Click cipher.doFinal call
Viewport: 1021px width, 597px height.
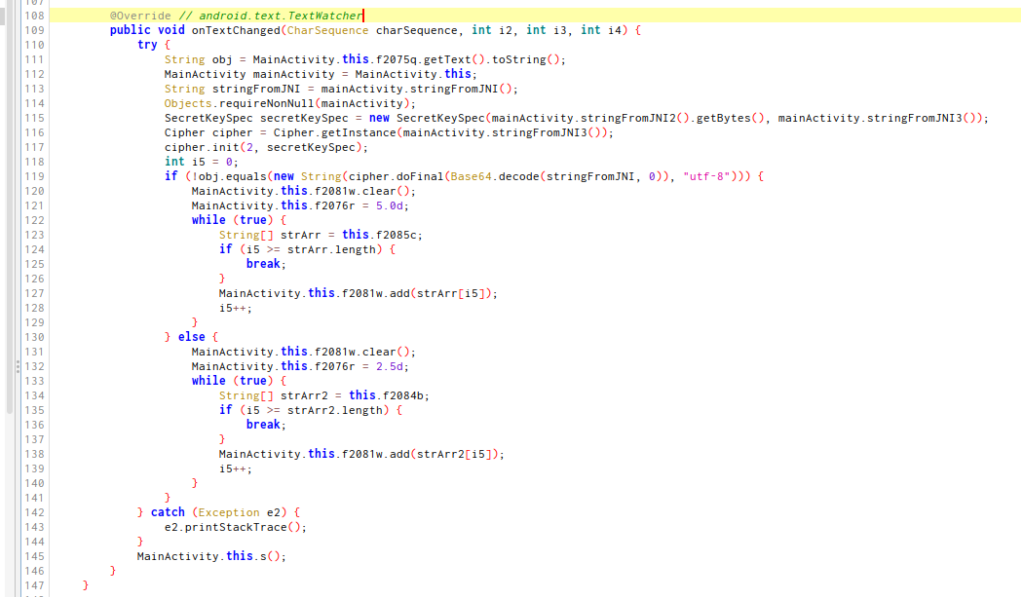(x=396, y=176)
